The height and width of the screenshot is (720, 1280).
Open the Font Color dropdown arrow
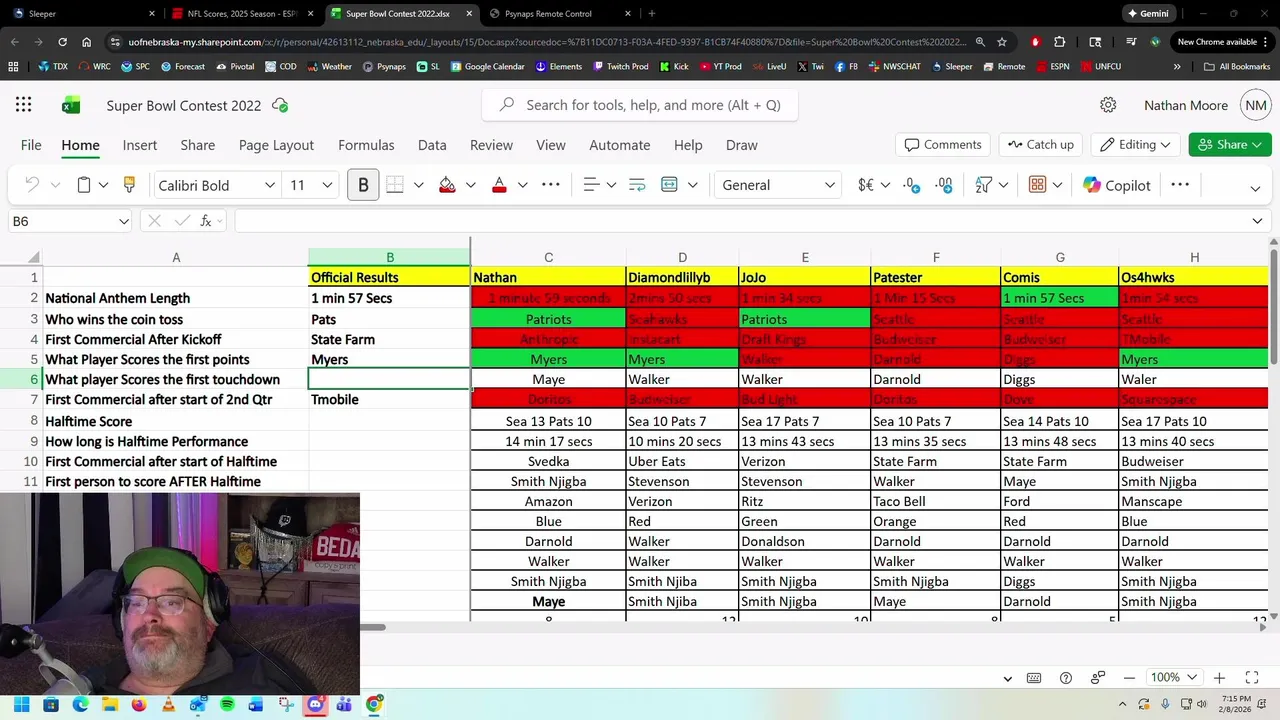pos(522,185)
